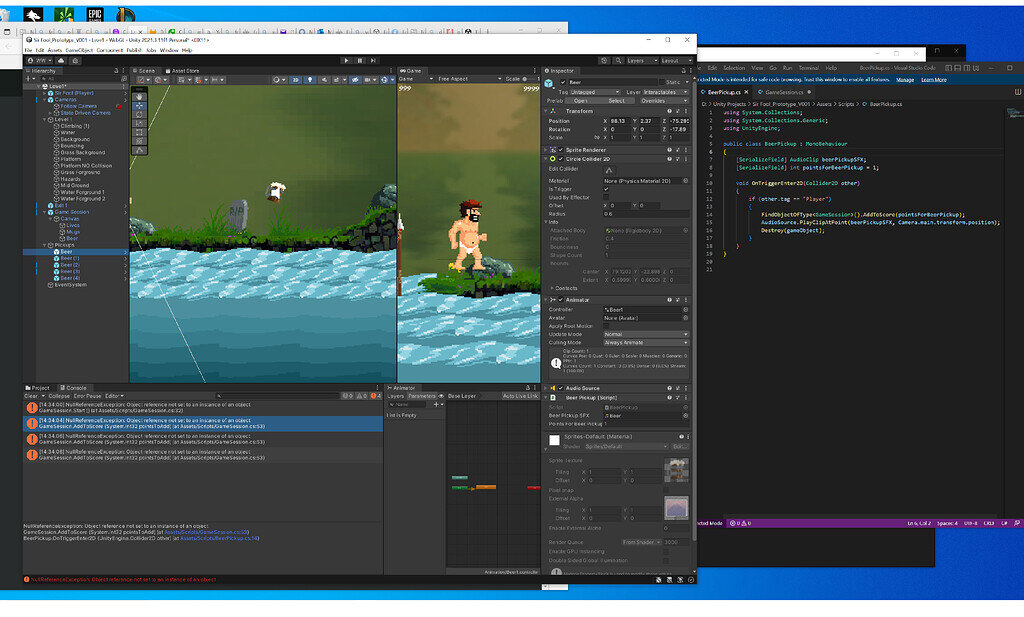1024x617 pixels.
Task: Click the Prefab Select button
Action: [x=616, y=100]
